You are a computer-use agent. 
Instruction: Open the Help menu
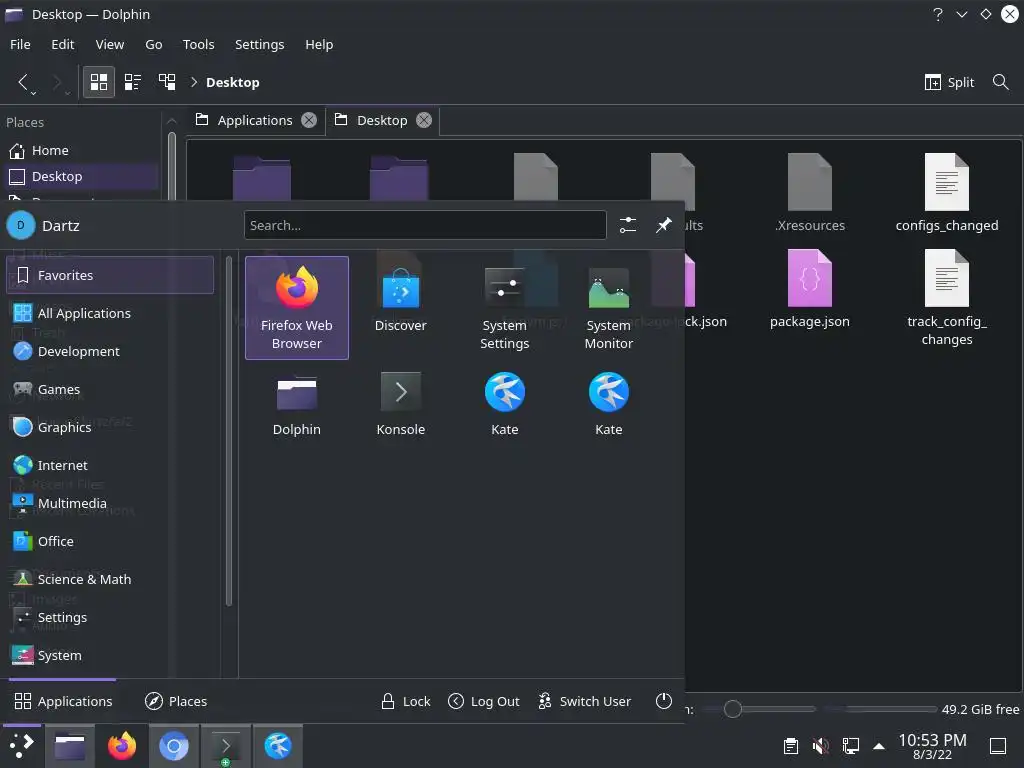point(319,44)
